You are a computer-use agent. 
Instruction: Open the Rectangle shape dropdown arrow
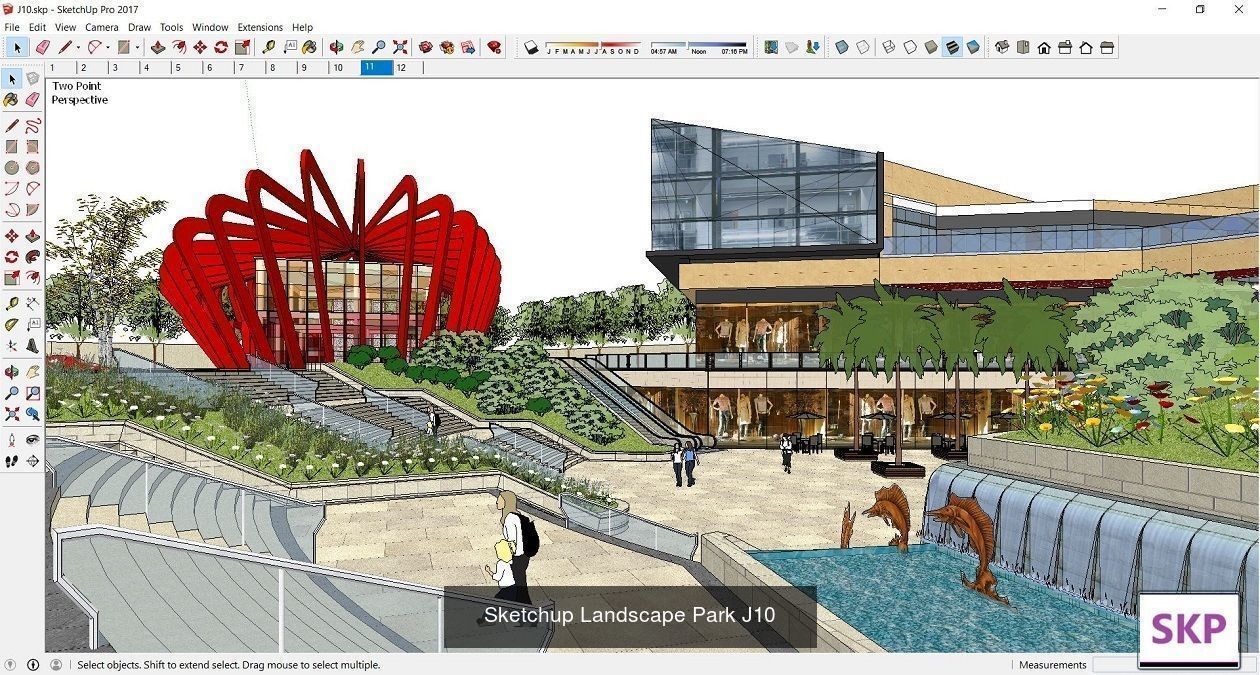coord(137,47)
